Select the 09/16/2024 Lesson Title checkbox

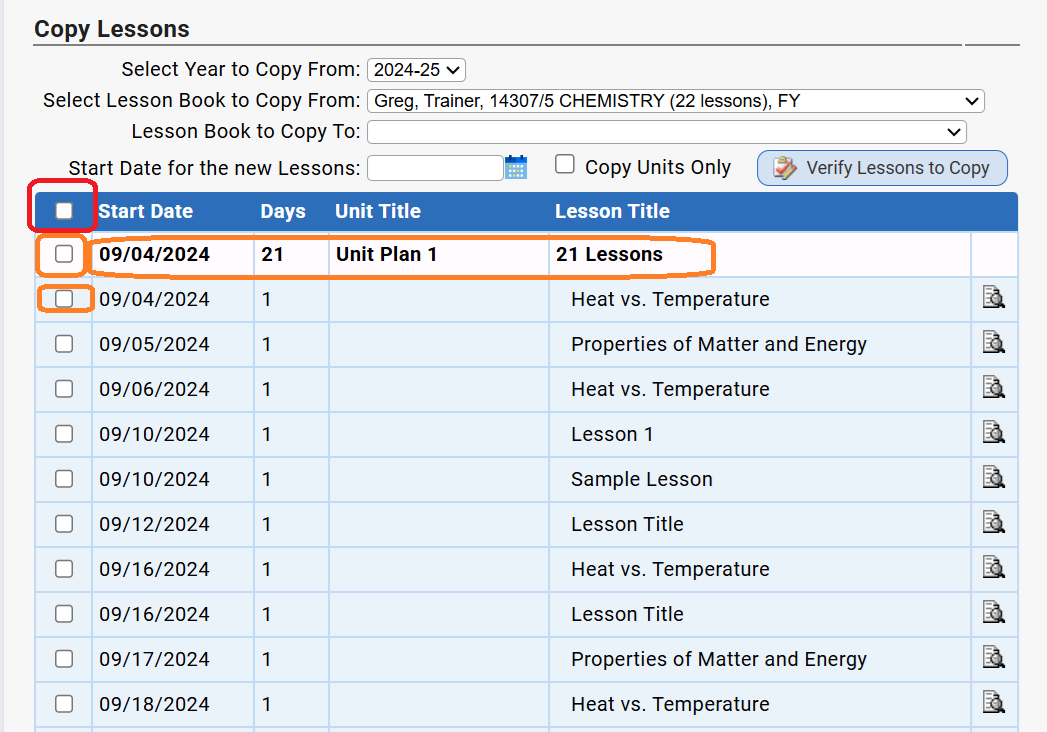(x=64, y=614)
